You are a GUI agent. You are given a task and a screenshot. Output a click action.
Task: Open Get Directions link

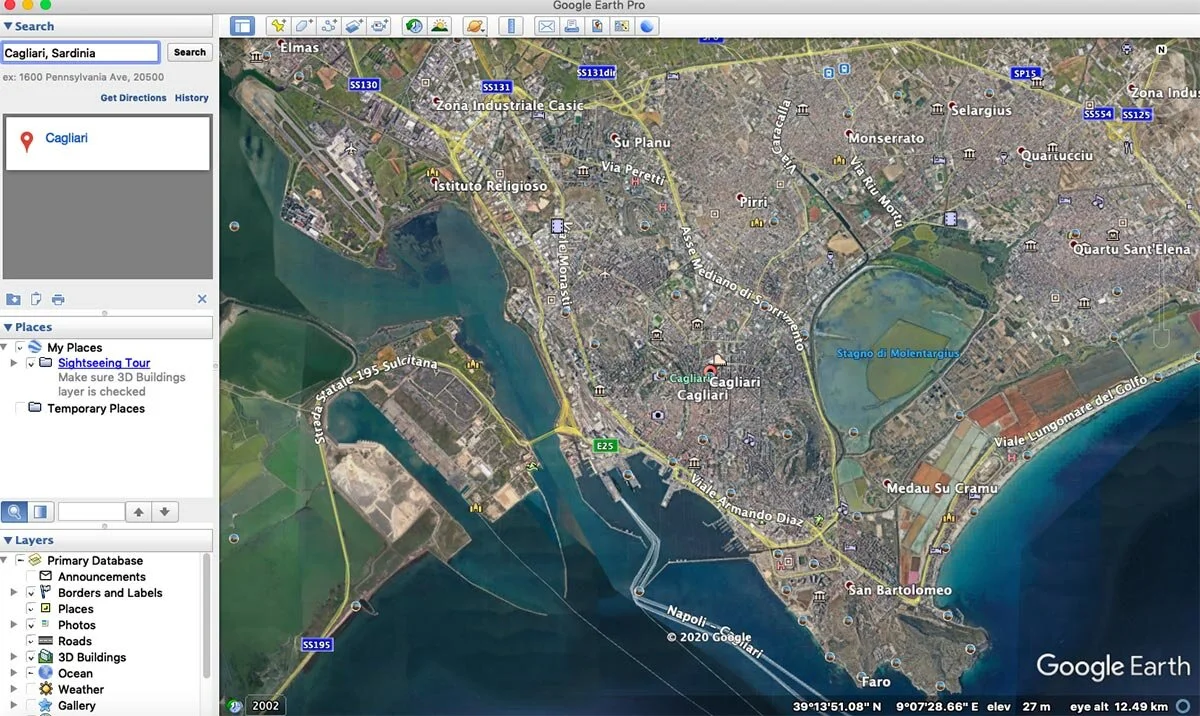(133, 98)
